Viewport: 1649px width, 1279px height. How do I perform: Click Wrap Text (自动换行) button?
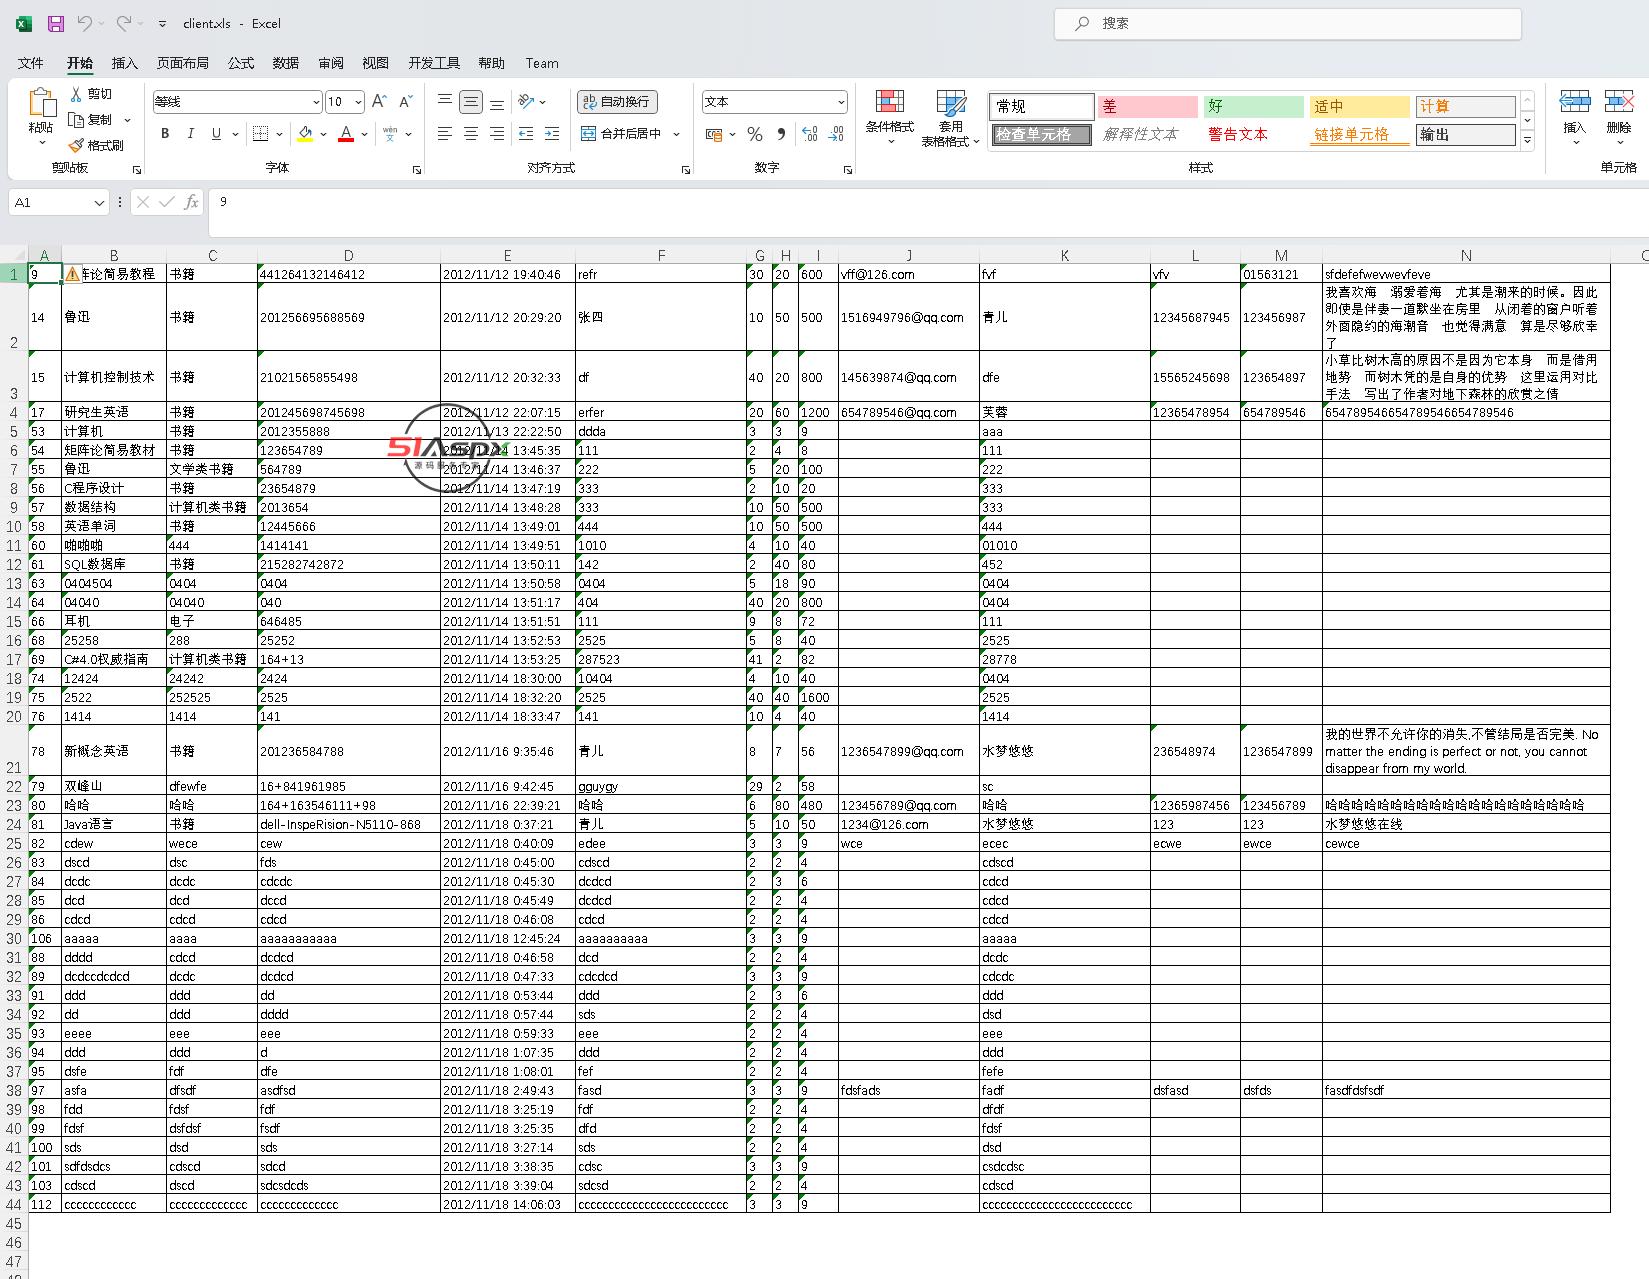point(616,101)
